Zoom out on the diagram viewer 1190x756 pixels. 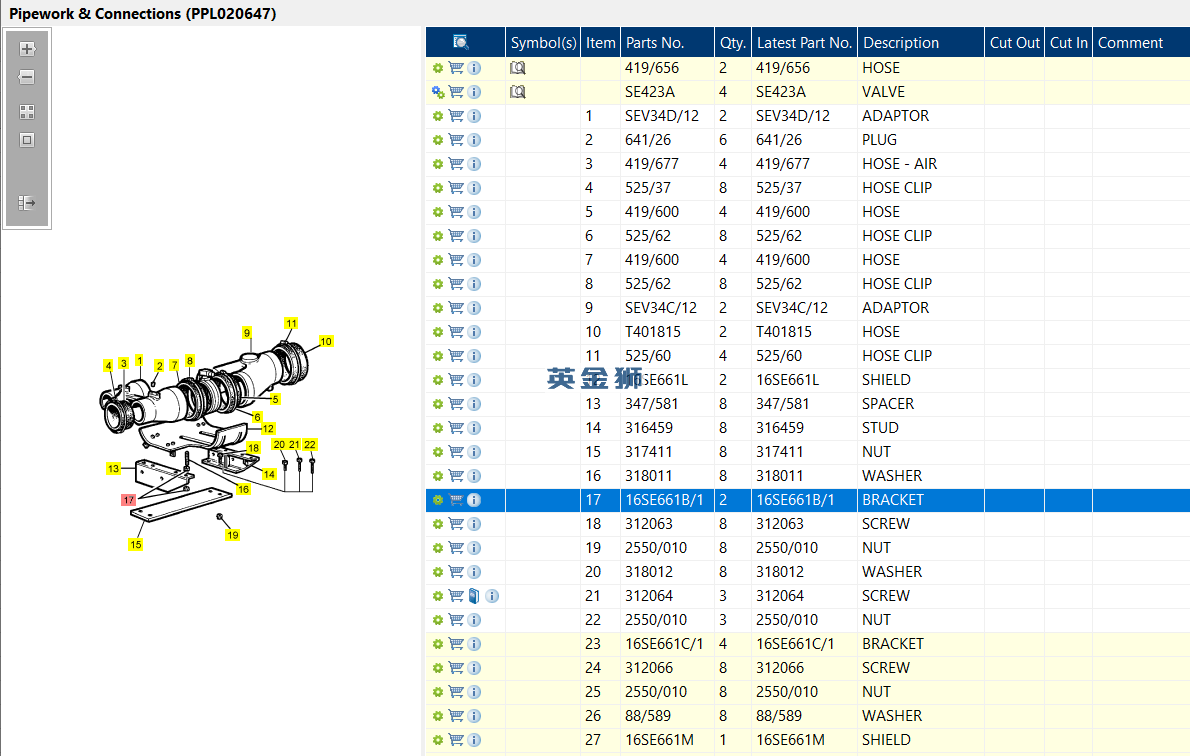[x=27, y=77]
